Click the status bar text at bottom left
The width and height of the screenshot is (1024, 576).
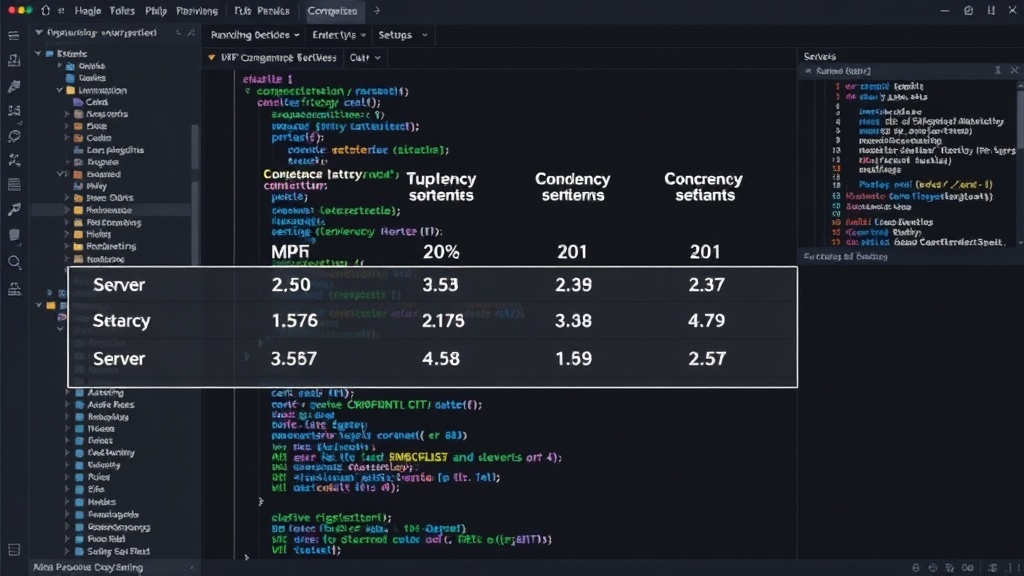[88, 567]
